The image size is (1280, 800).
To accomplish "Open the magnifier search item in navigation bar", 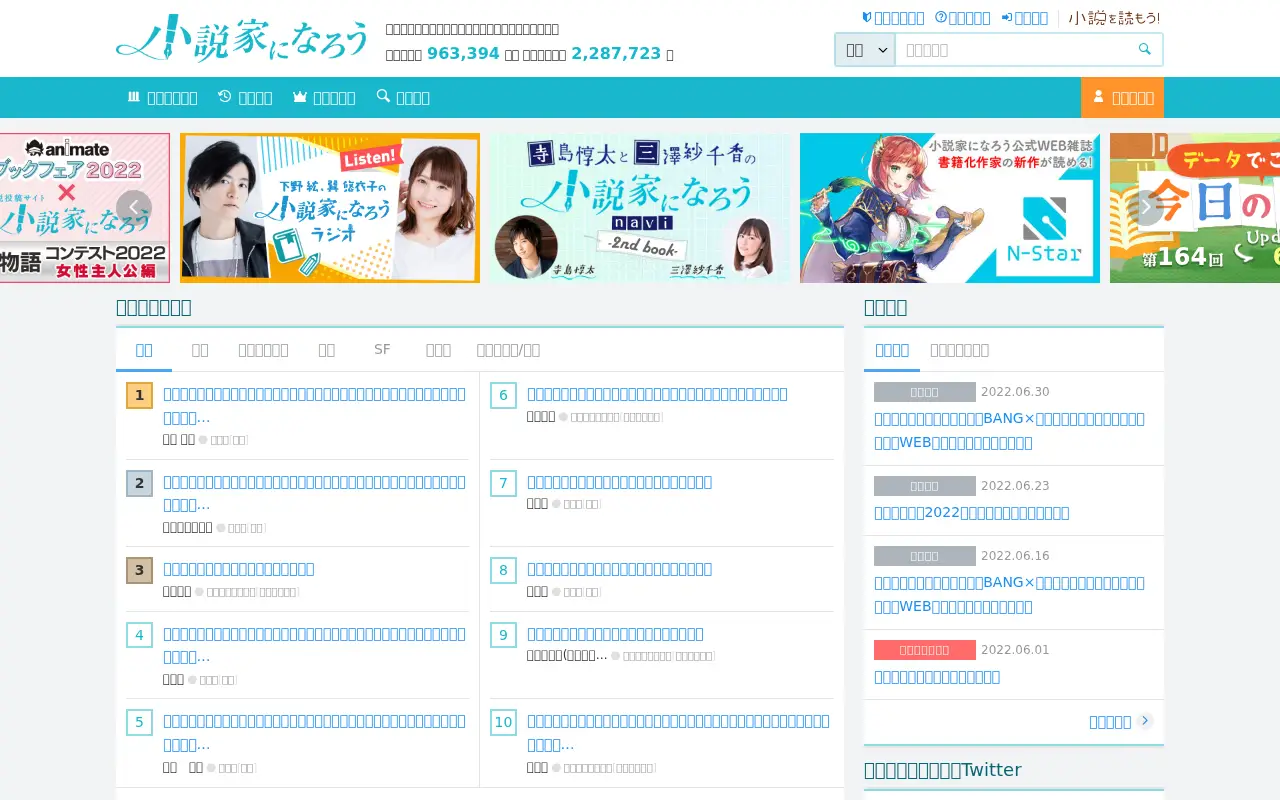I will [403, 97].
